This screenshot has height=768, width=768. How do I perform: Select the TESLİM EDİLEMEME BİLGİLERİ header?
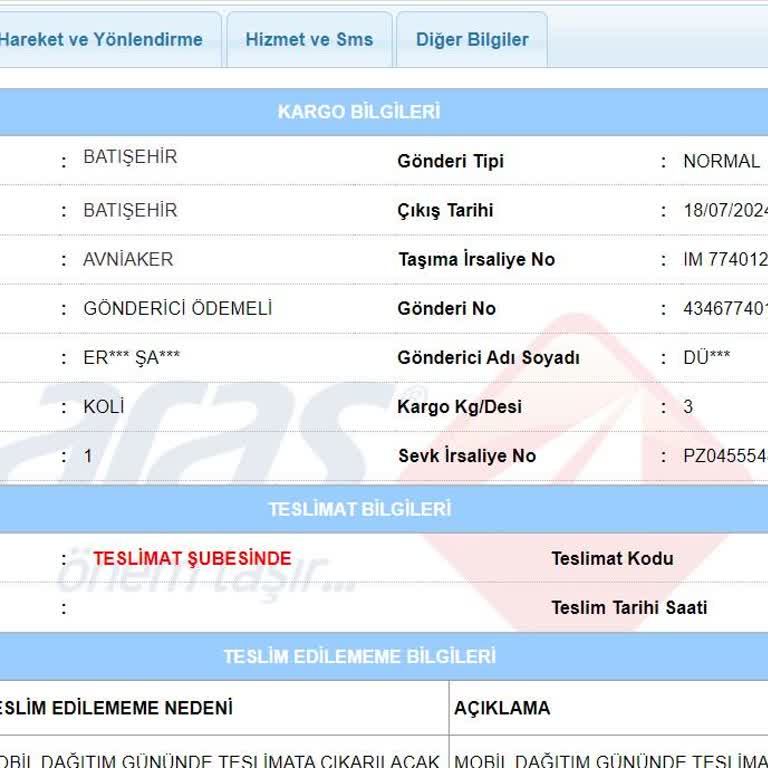tap(360, 656)
